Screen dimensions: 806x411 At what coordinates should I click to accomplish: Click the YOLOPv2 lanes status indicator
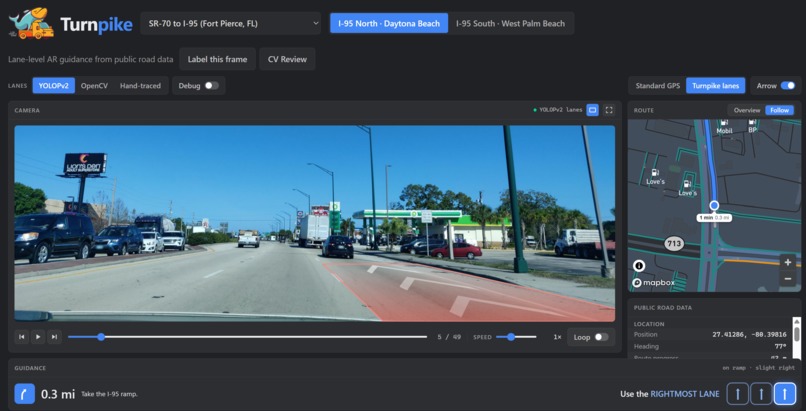click(x=557, y=110)
